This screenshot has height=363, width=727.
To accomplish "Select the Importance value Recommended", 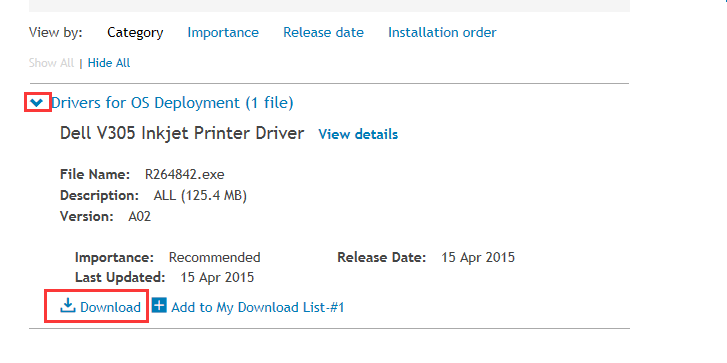I will tap(214, 257).
